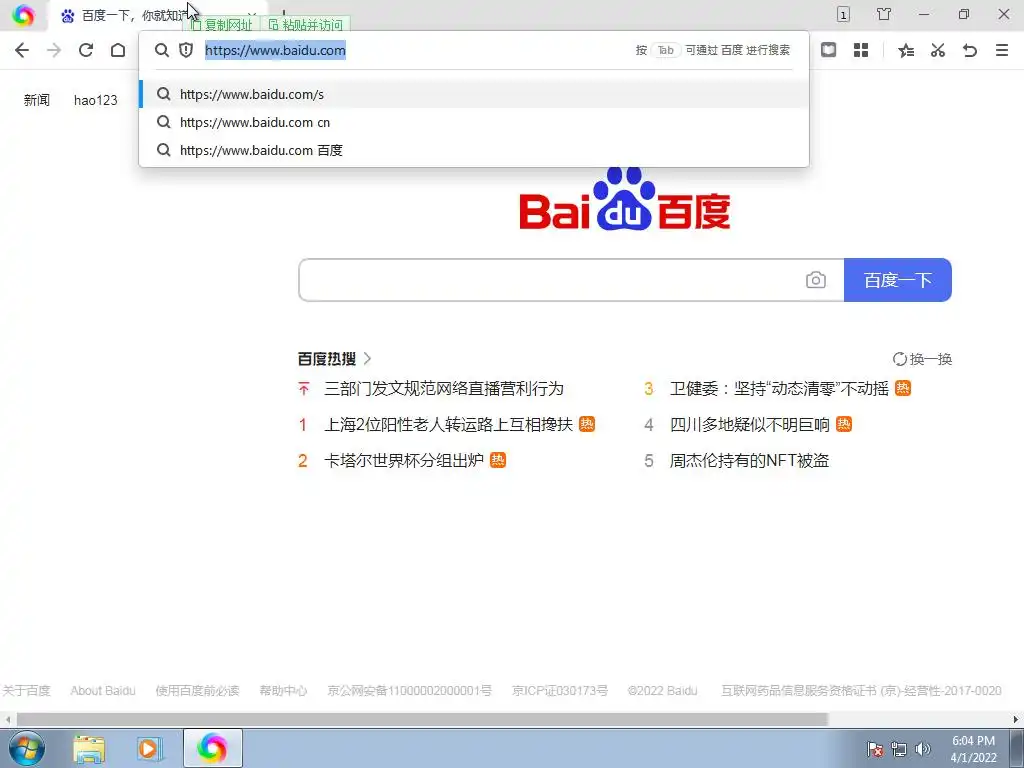Open Action Center flag tray icon
This screenshot has width=1024, height=768.
[875, 749]
